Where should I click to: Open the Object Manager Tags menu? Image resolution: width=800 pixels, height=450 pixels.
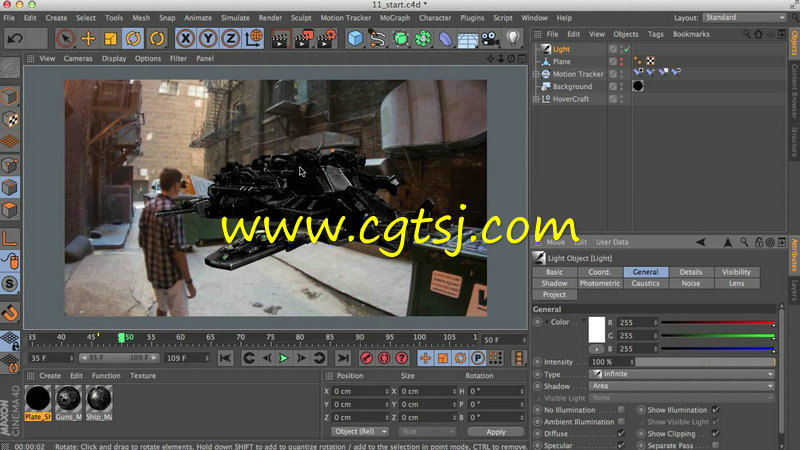click(656, 34)
